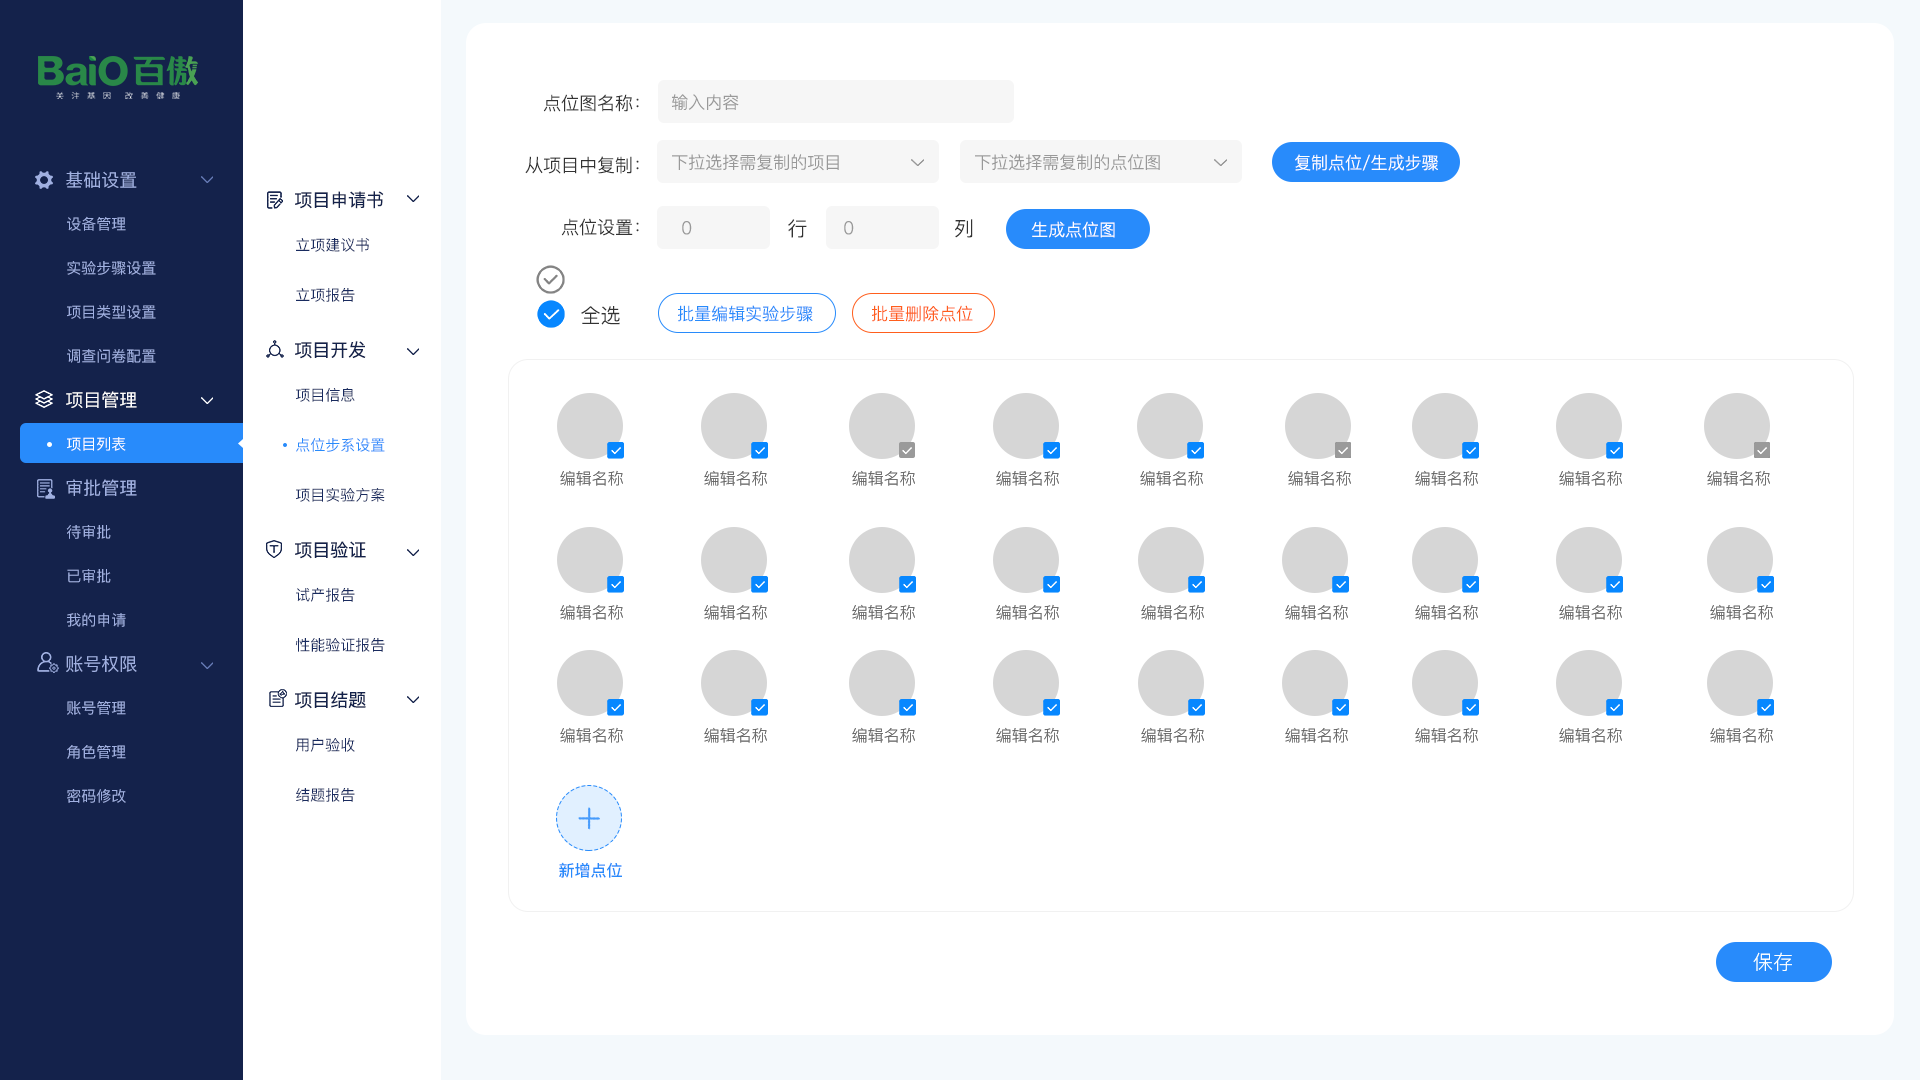Open 项目实验方案 menu item
1920x1080 pixels.
pos(340,495)
